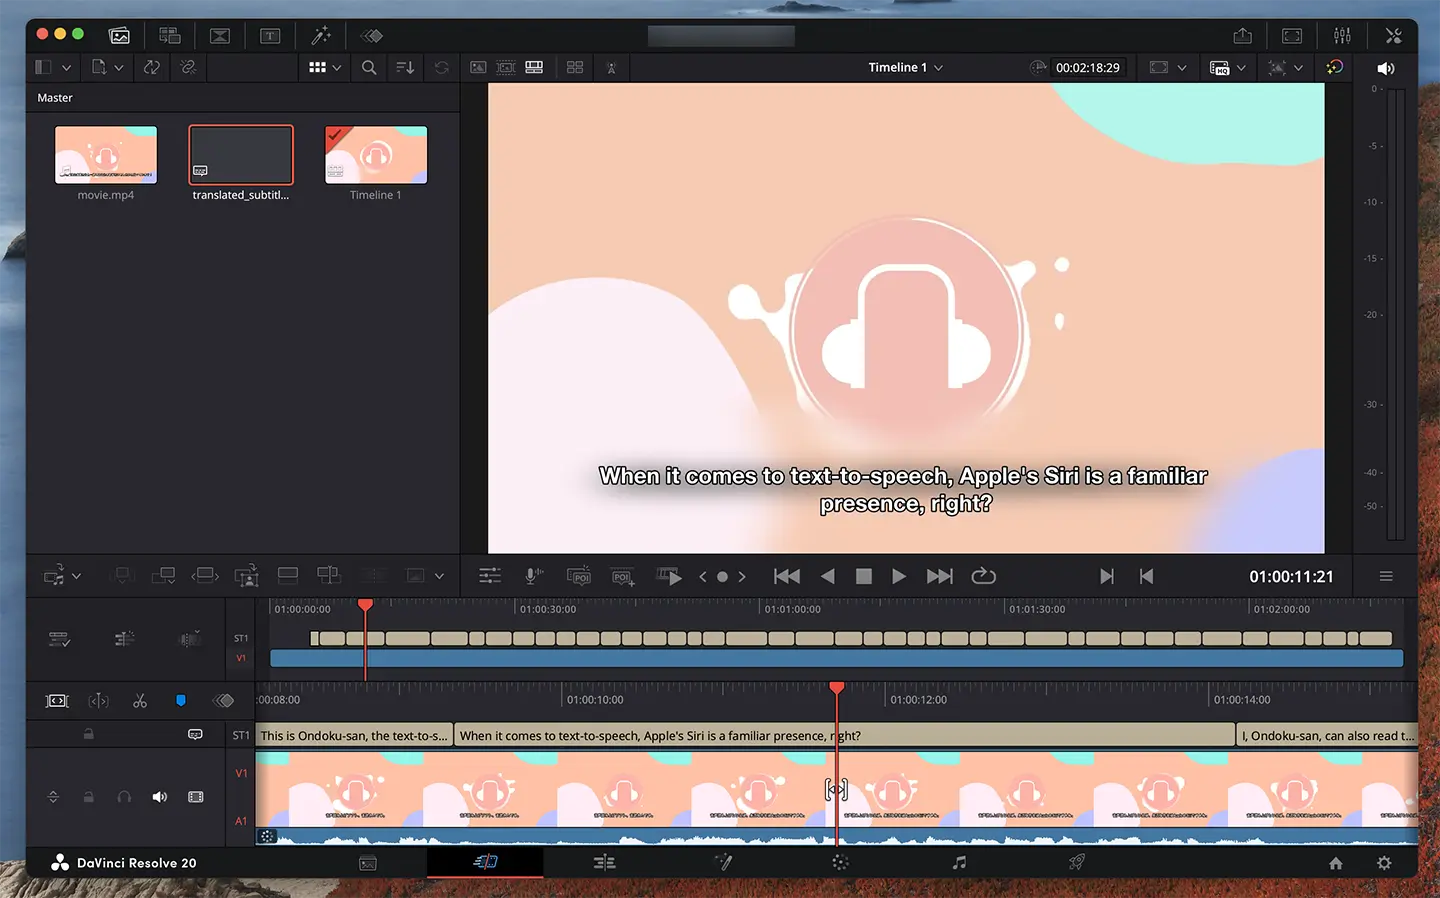1440x898 pixels.
Task: Switch to the Fairlight page
Action: tap(959, 862)
